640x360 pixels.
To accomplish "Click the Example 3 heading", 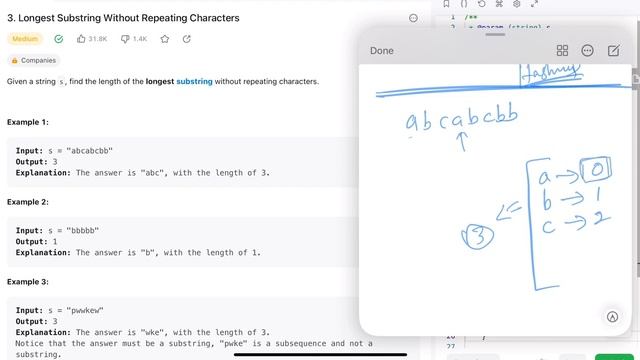I will (x=28, y=282).
